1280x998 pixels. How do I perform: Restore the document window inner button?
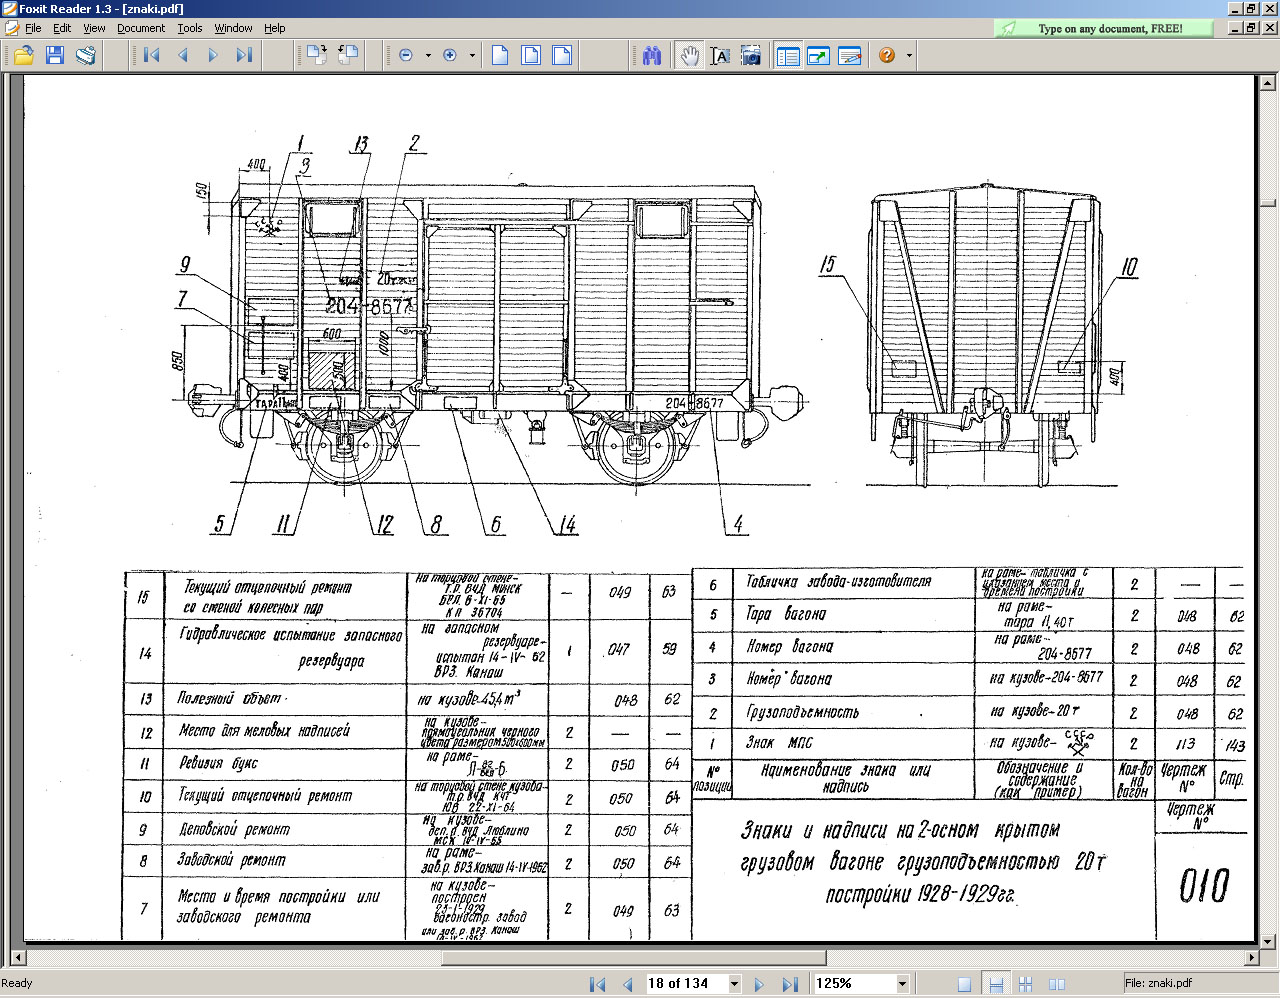click(1250, 29)
